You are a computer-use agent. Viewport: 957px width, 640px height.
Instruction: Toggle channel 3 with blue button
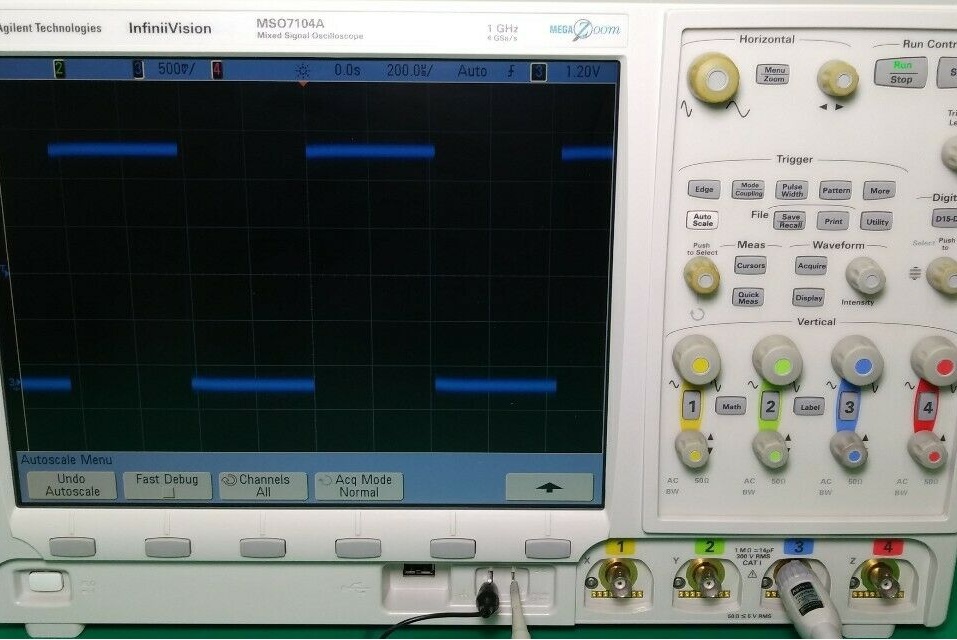click(x=849, y=406)
